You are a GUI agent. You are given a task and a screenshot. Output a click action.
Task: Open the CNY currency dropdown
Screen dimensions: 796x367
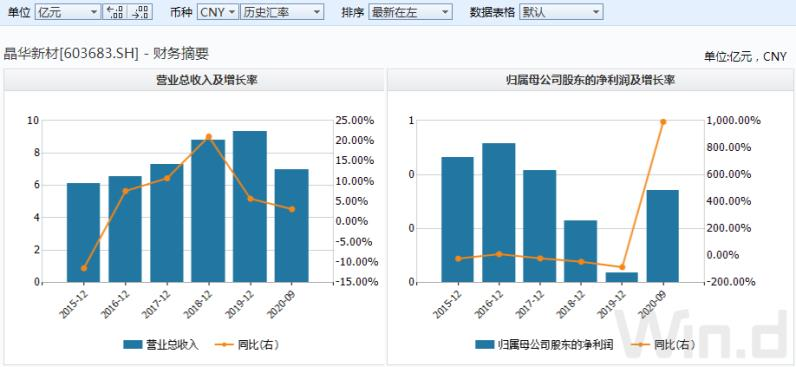click(x=217, y=12)
